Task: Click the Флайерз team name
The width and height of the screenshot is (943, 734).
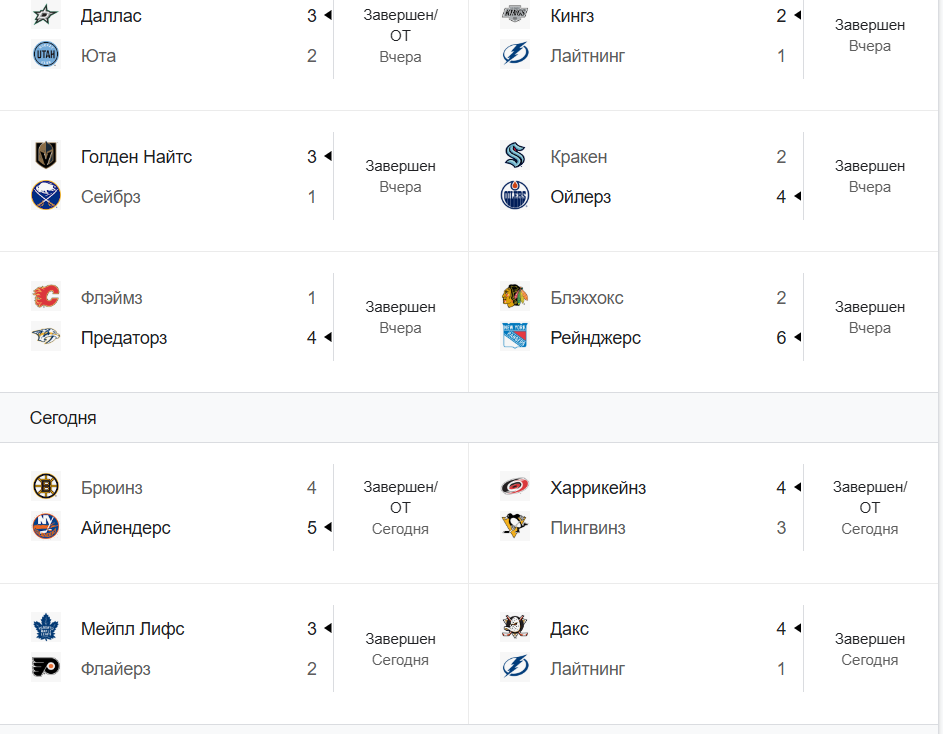Action: 115,668
